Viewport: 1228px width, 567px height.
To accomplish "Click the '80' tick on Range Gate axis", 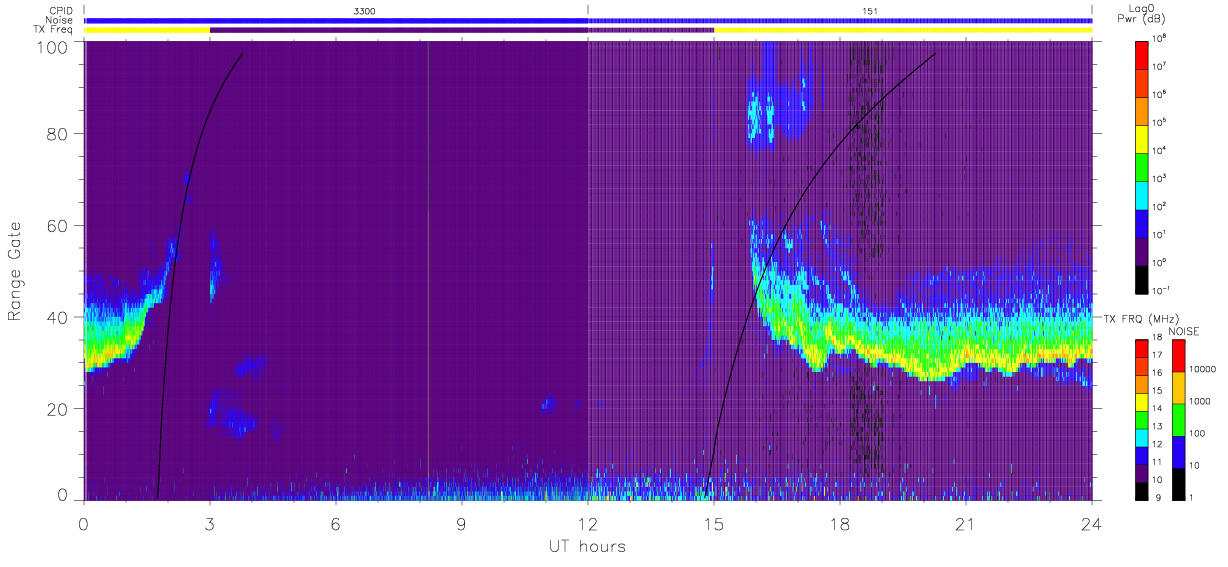I will click(58, 133).
